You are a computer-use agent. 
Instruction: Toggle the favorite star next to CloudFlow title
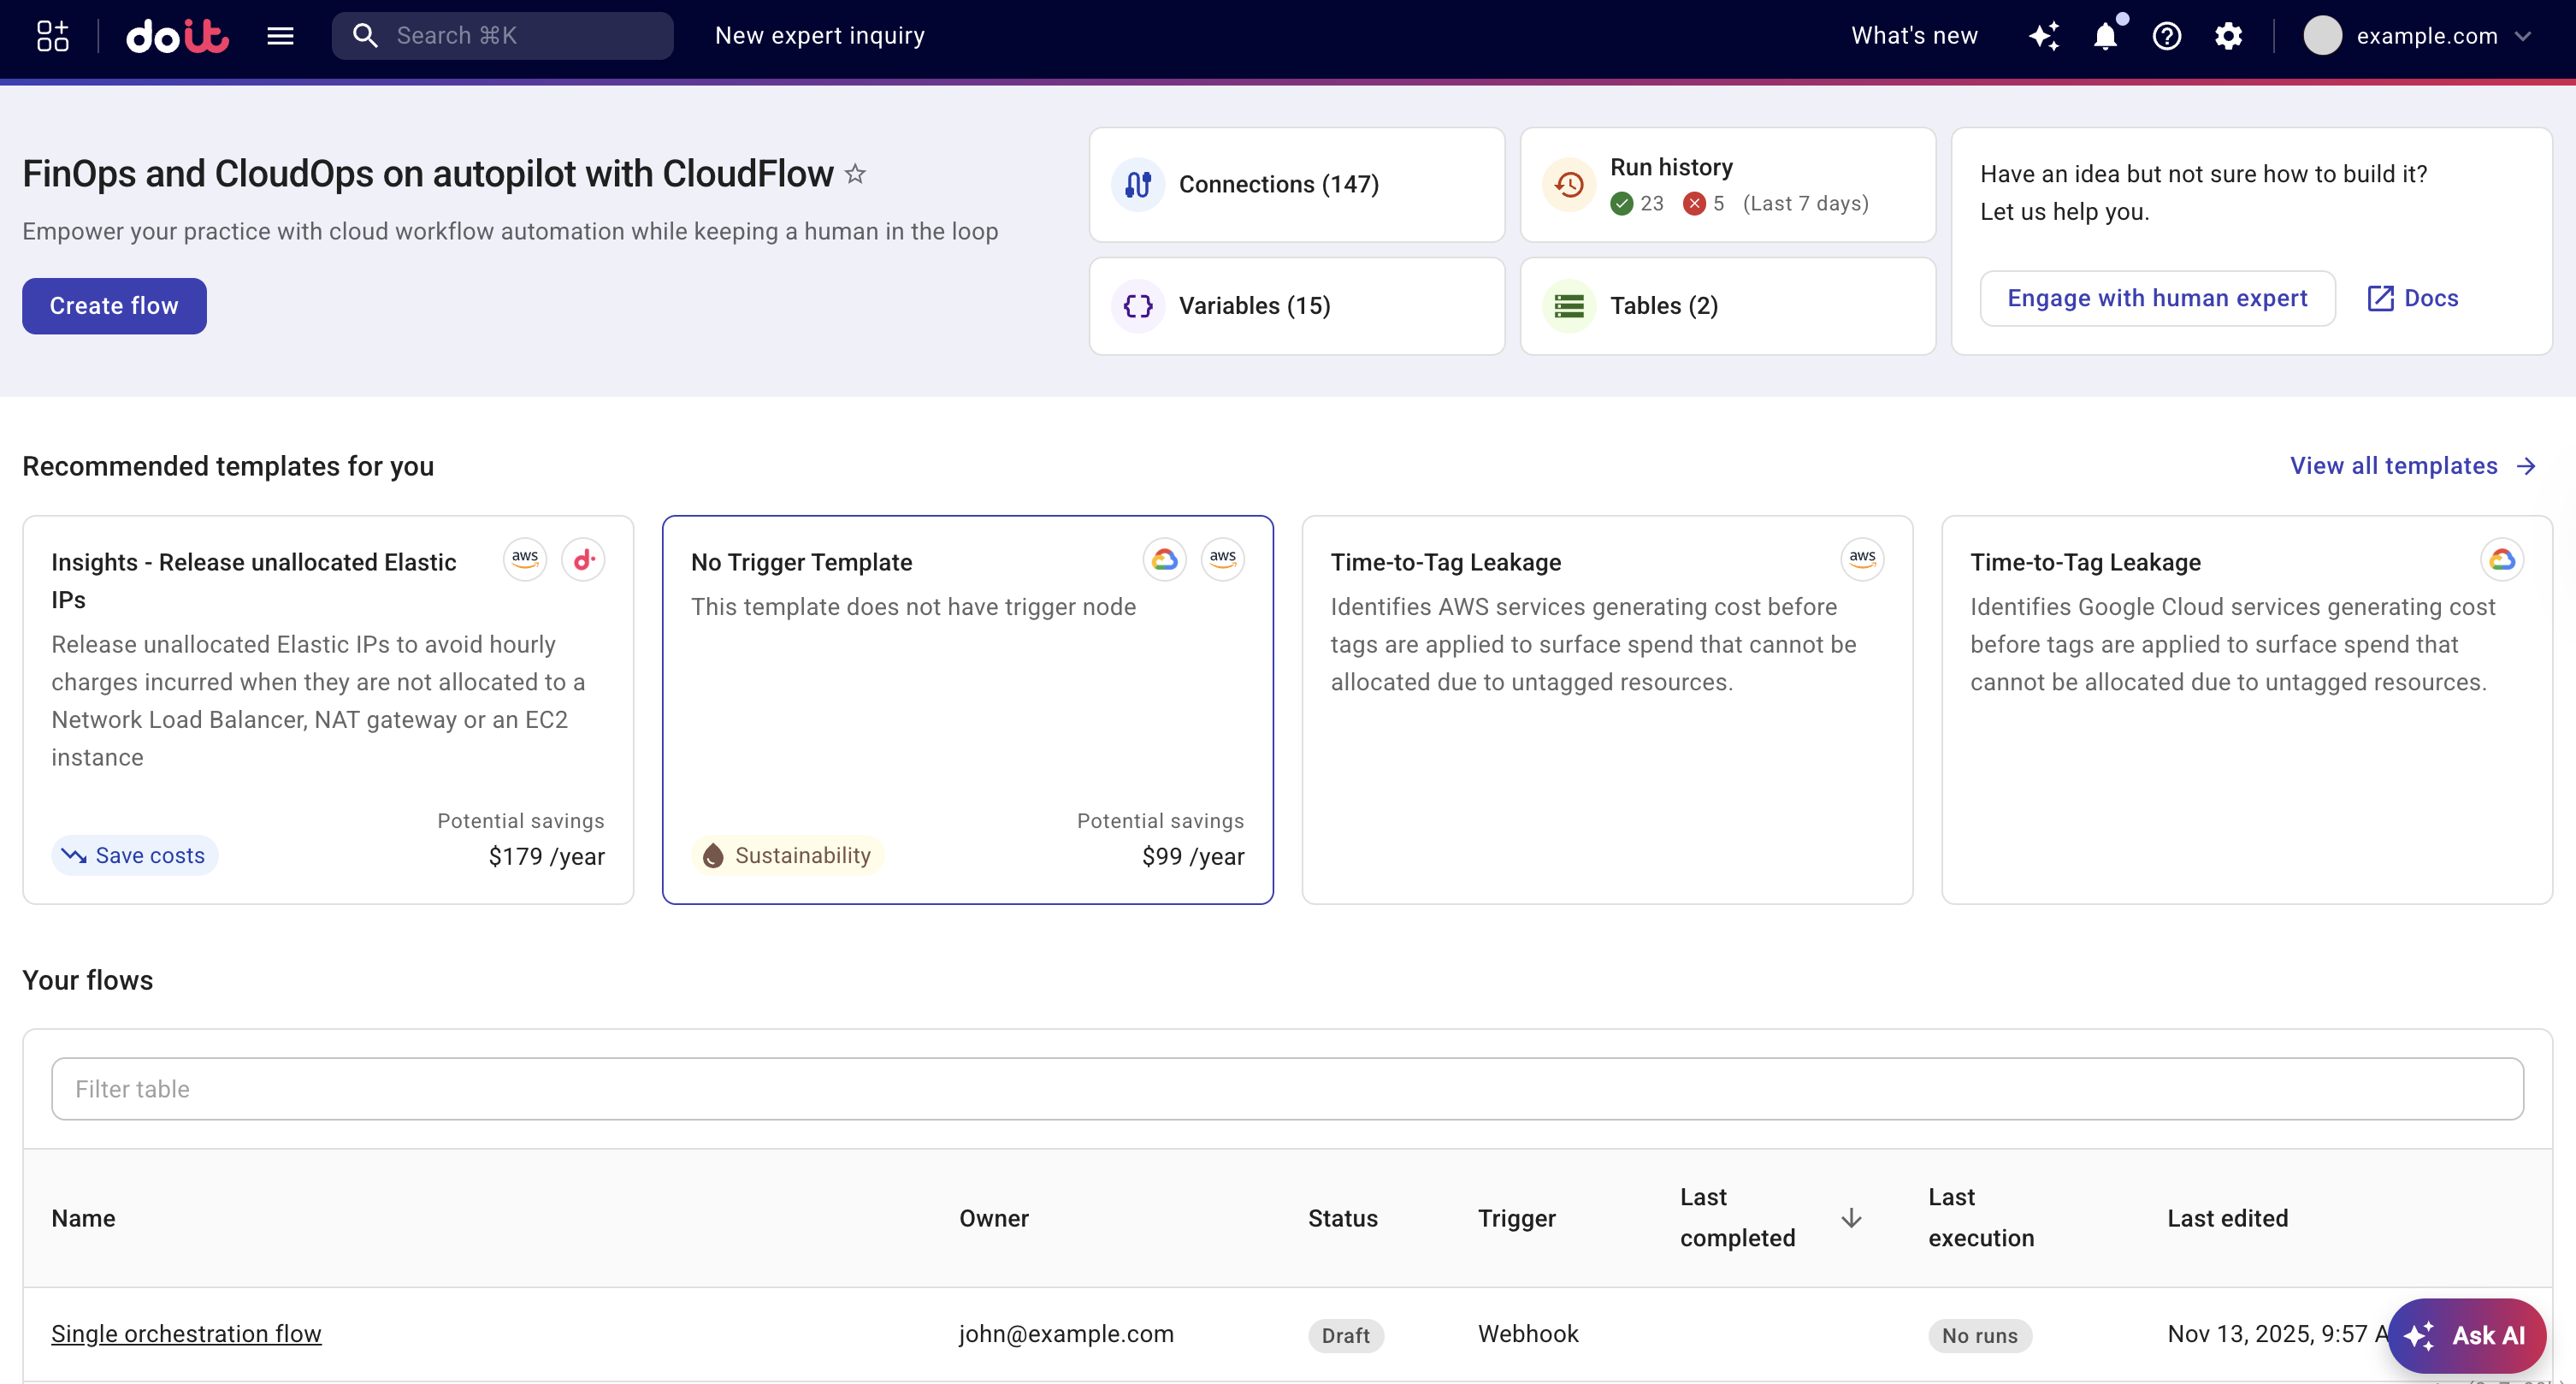(x=856, y=173)
